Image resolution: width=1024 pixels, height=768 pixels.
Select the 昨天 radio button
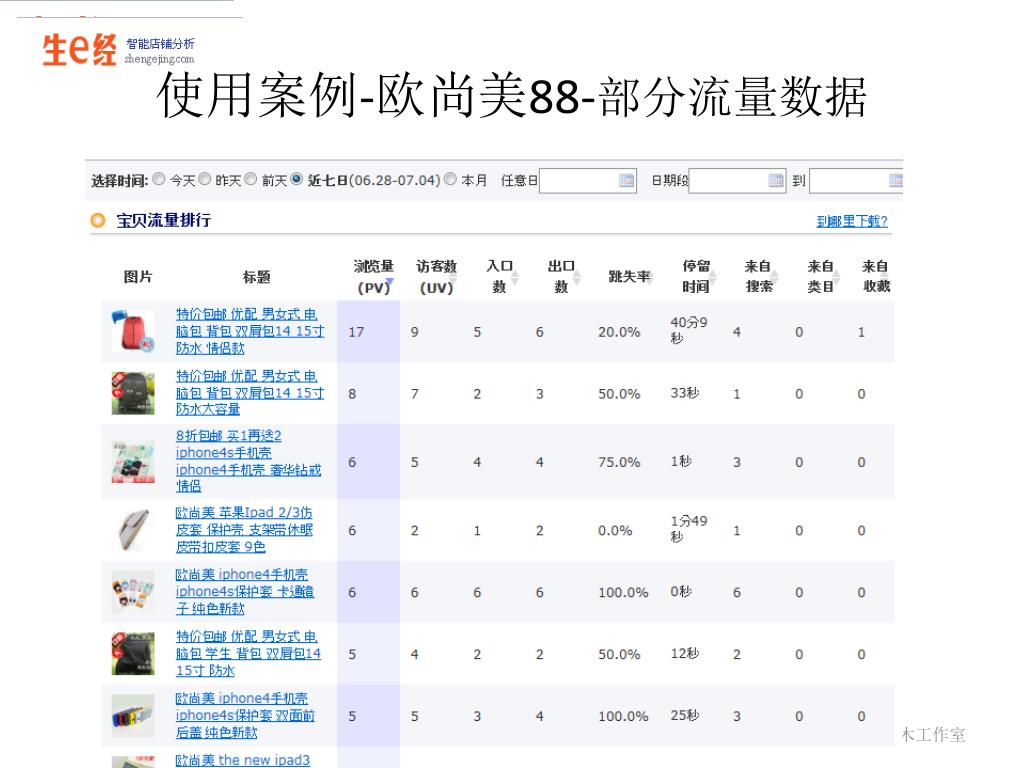(204, 179)
